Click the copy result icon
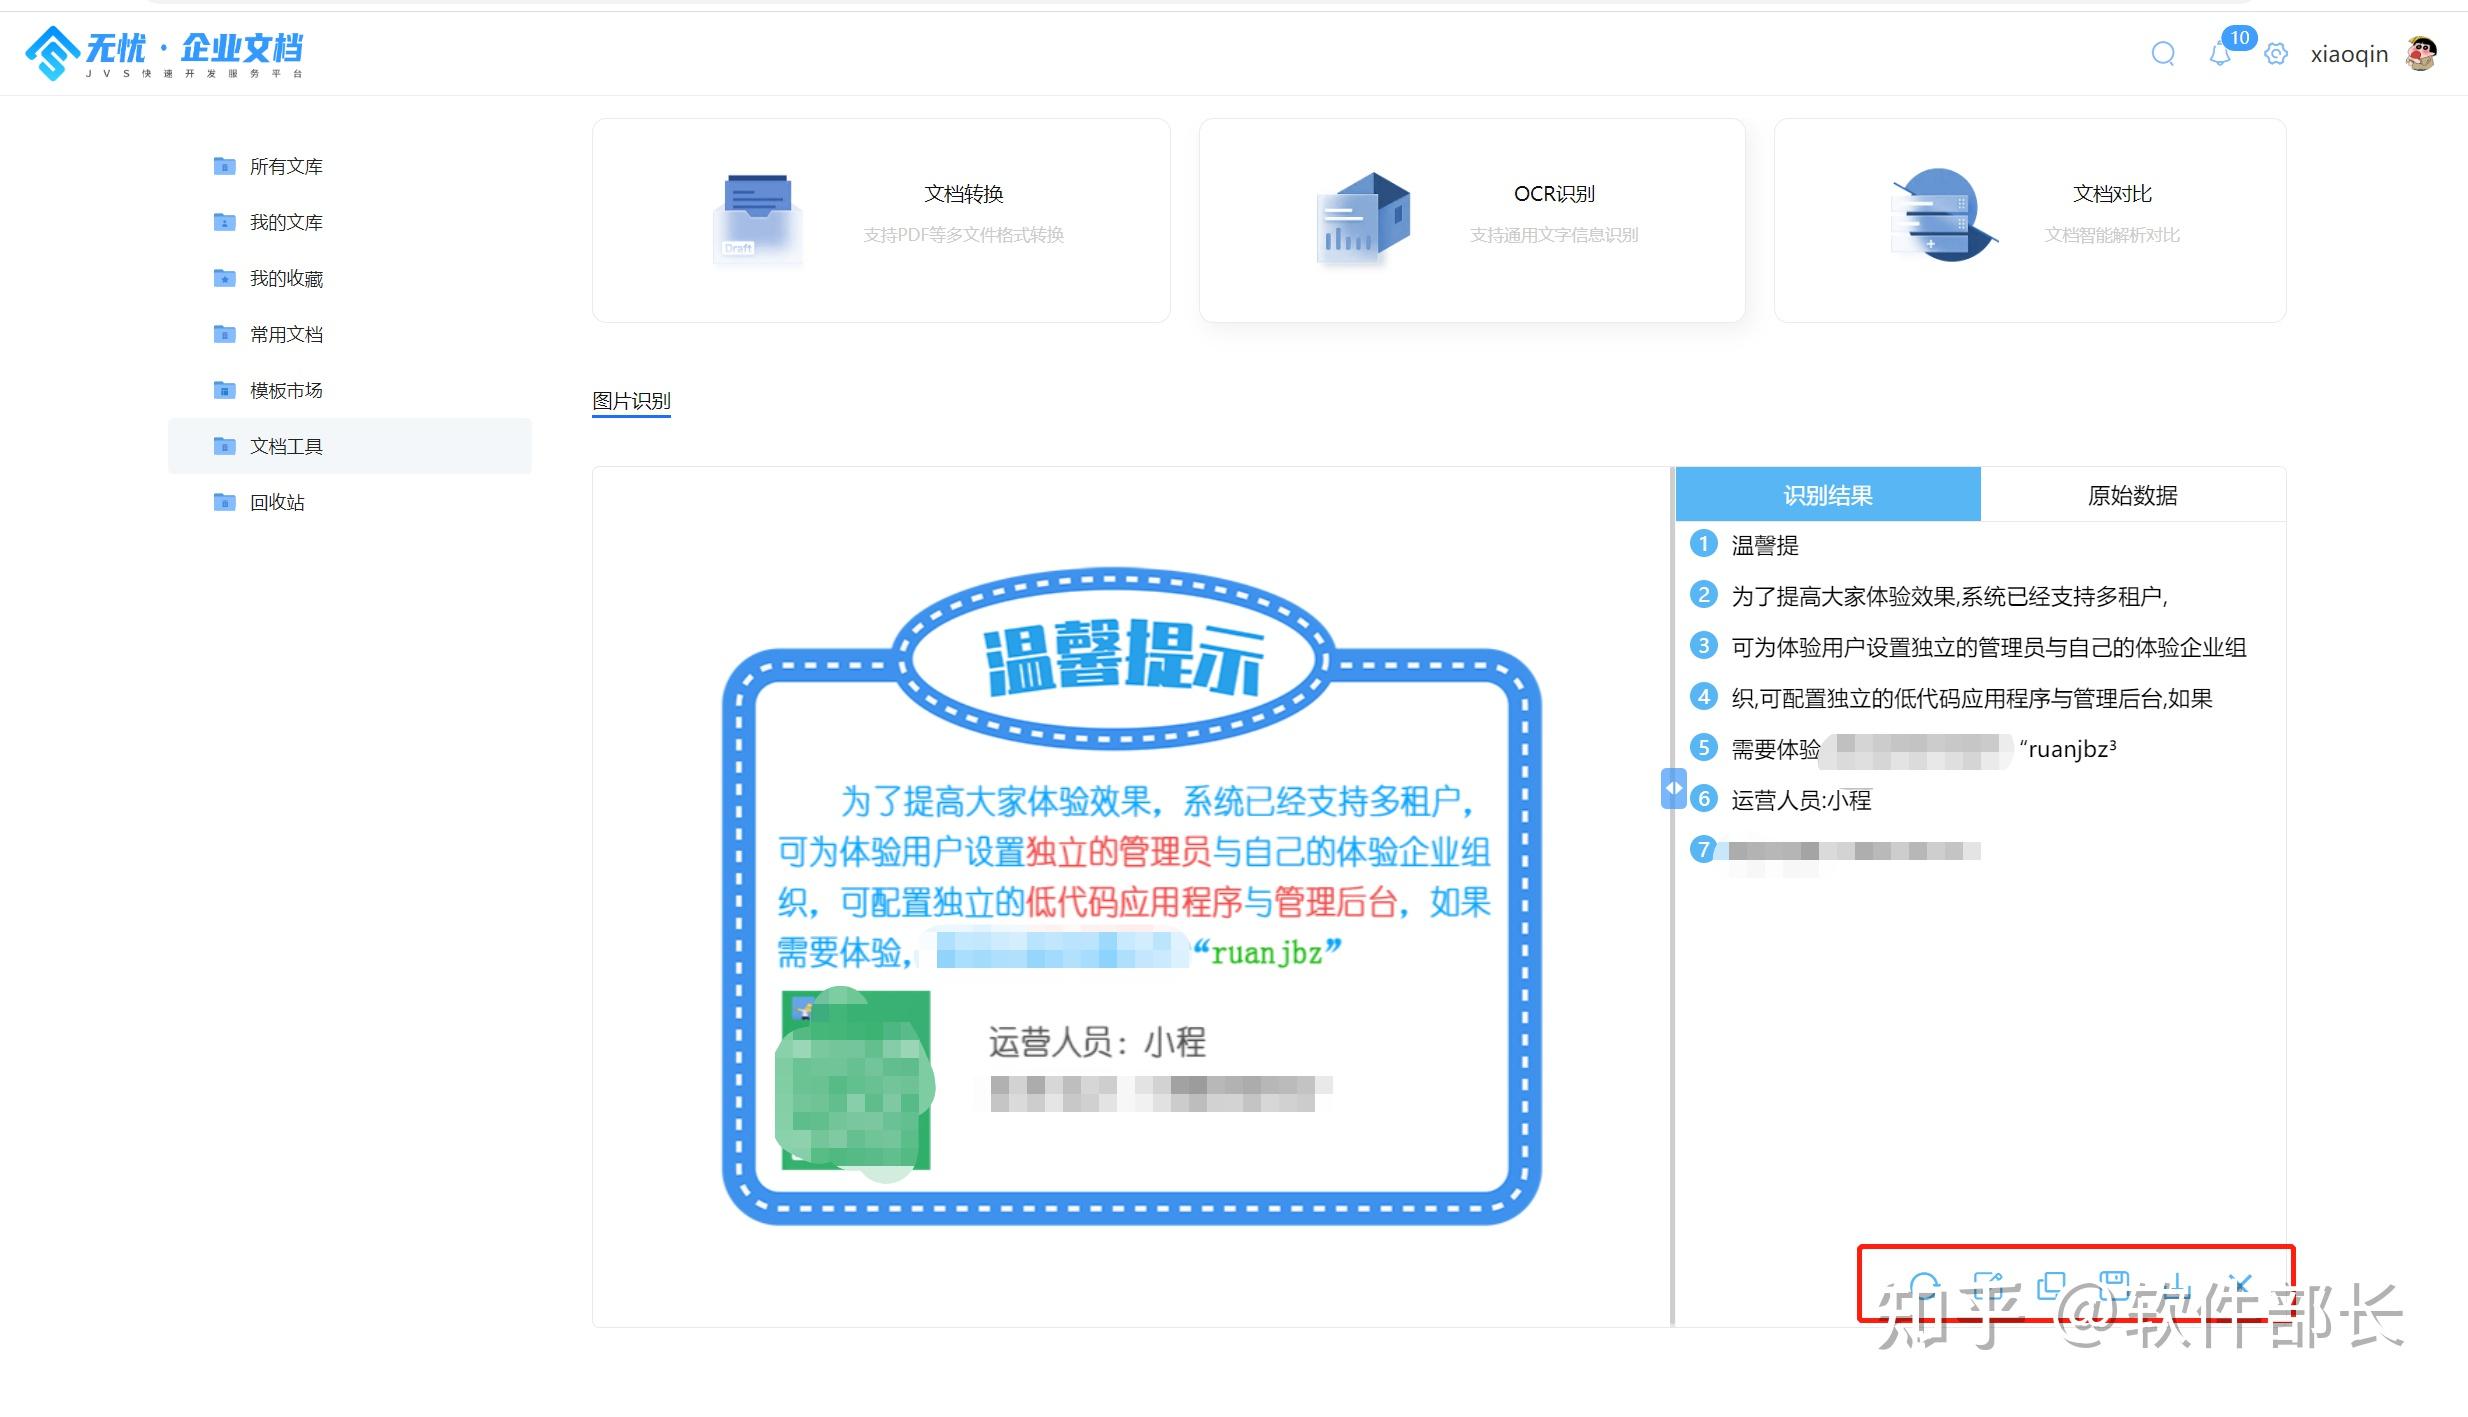The height and width of the screenshot is (1417, 2468). pyautogui.click(x=2051, y=1286)
